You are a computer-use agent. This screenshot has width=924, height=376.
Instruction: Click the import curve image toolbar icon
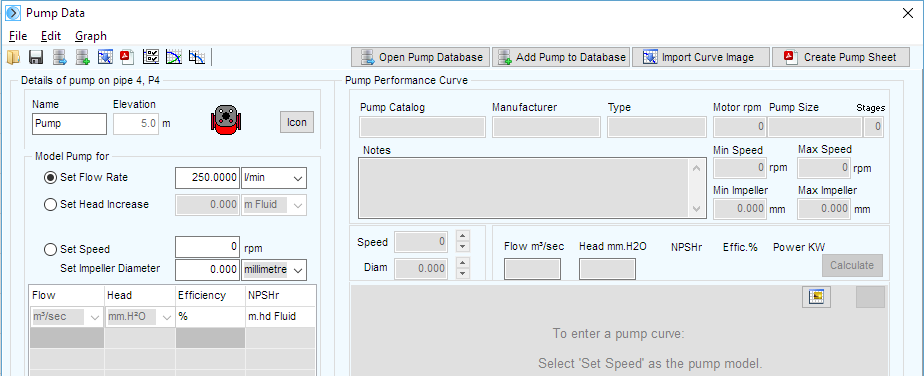coord(105,57)
